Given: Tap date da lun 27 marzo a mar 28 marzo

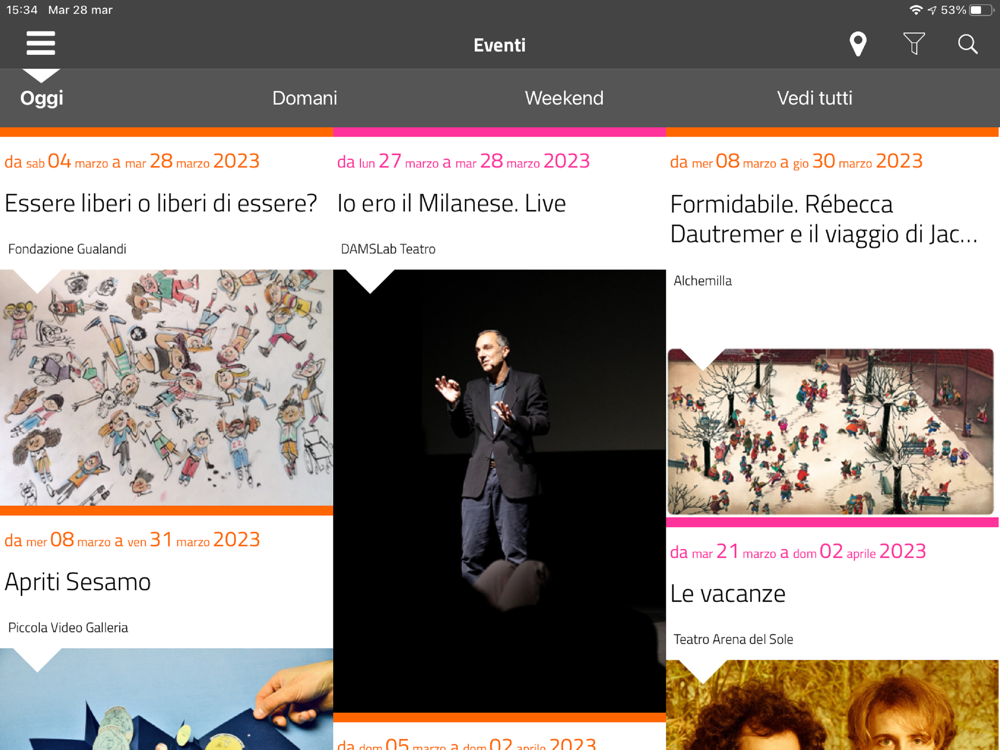Looking at the screenshot, I should tap(463, 161).
